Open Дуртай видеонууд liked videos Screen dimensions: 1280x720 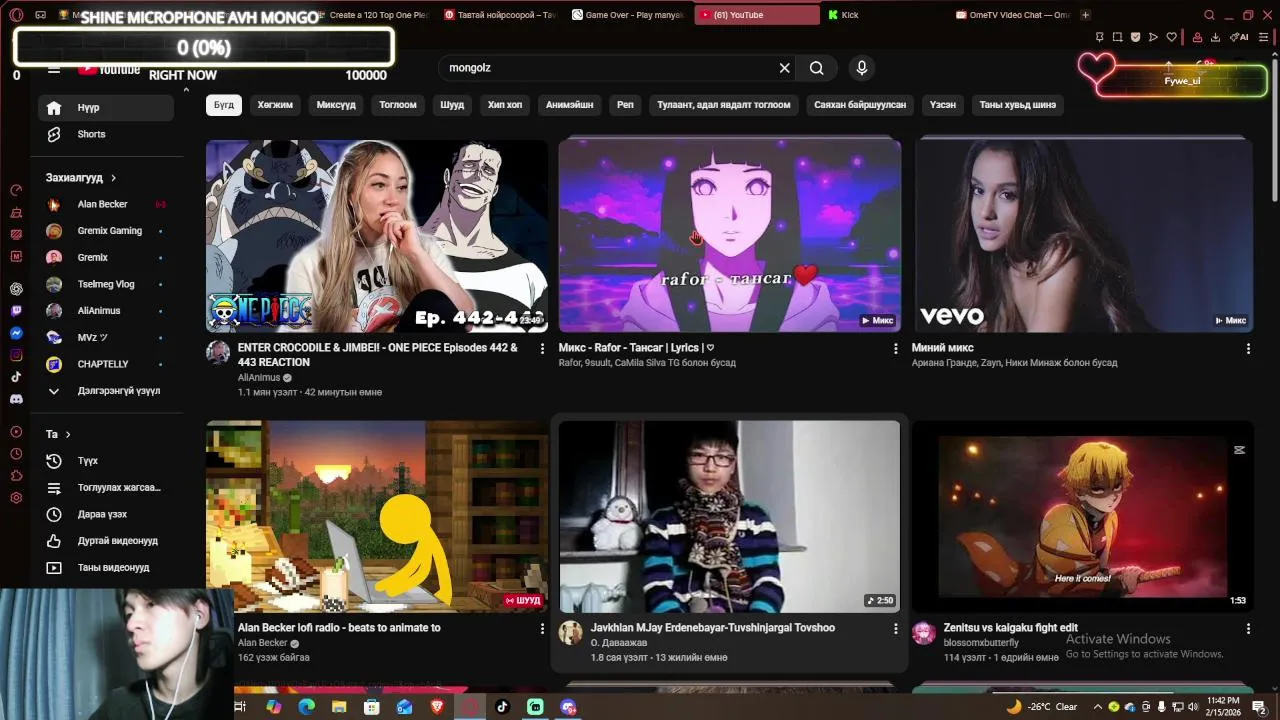[x=106, y=541]
